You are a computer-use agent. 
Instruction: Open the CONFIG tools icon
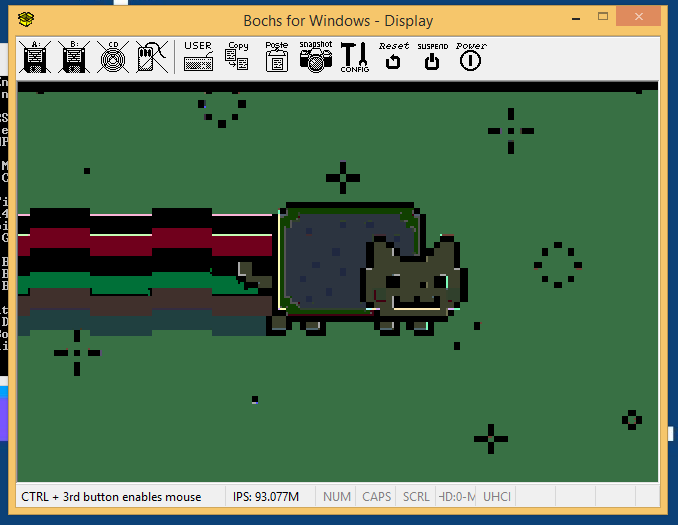point(355,57)
